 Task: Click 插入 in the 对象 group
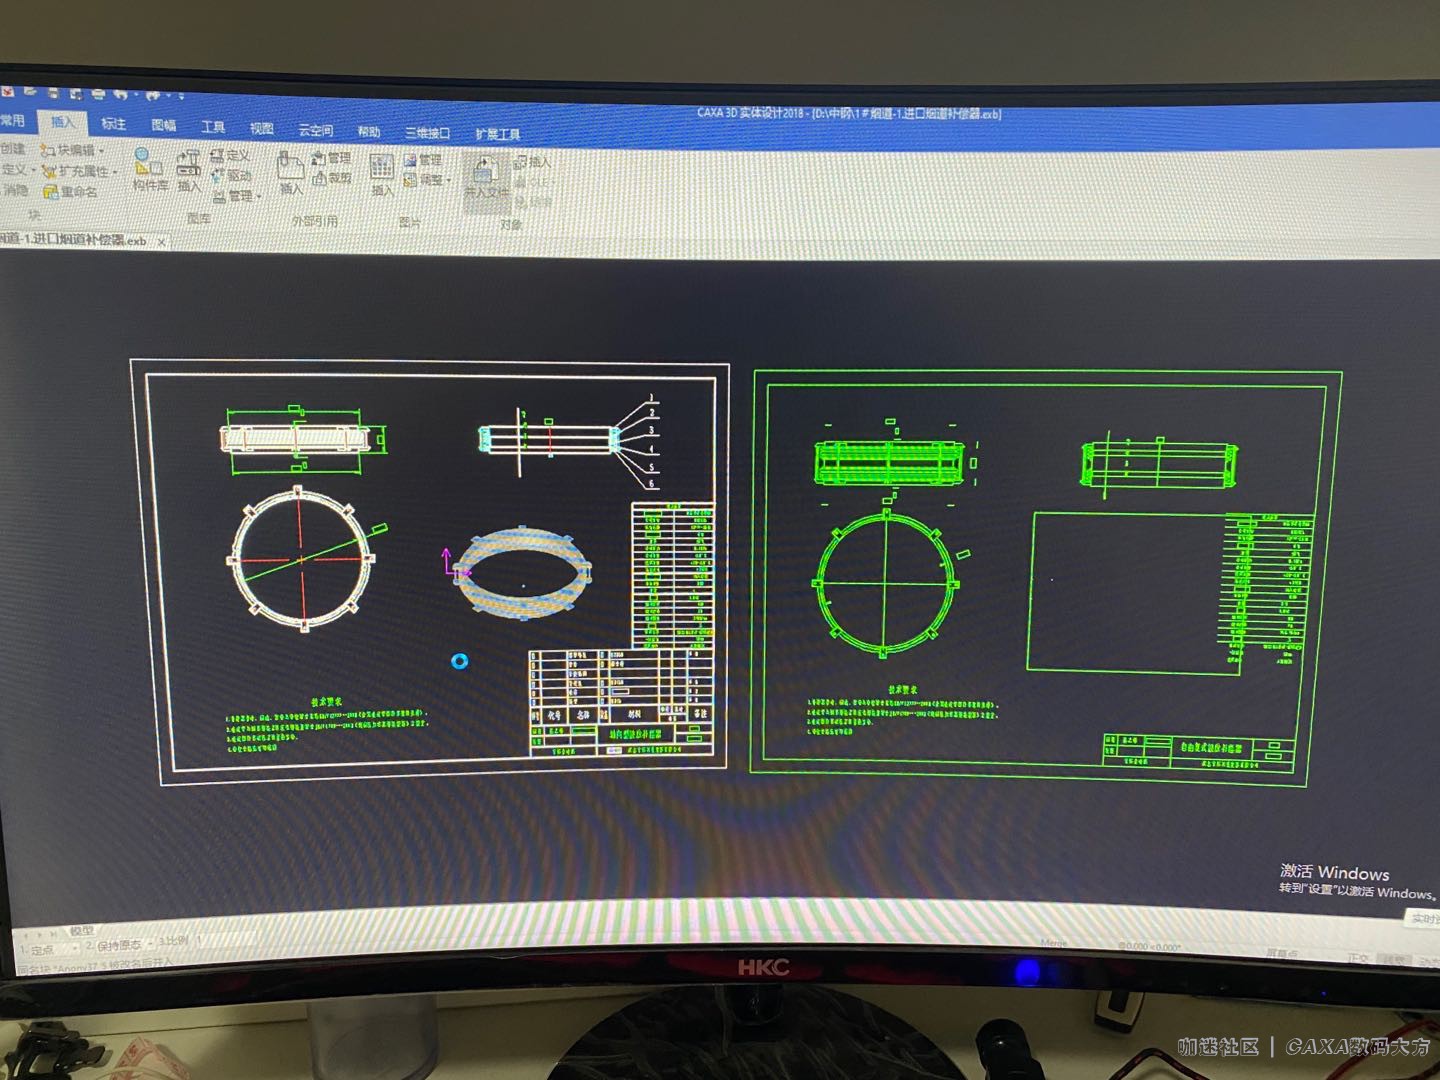click(x=533, y=162)
